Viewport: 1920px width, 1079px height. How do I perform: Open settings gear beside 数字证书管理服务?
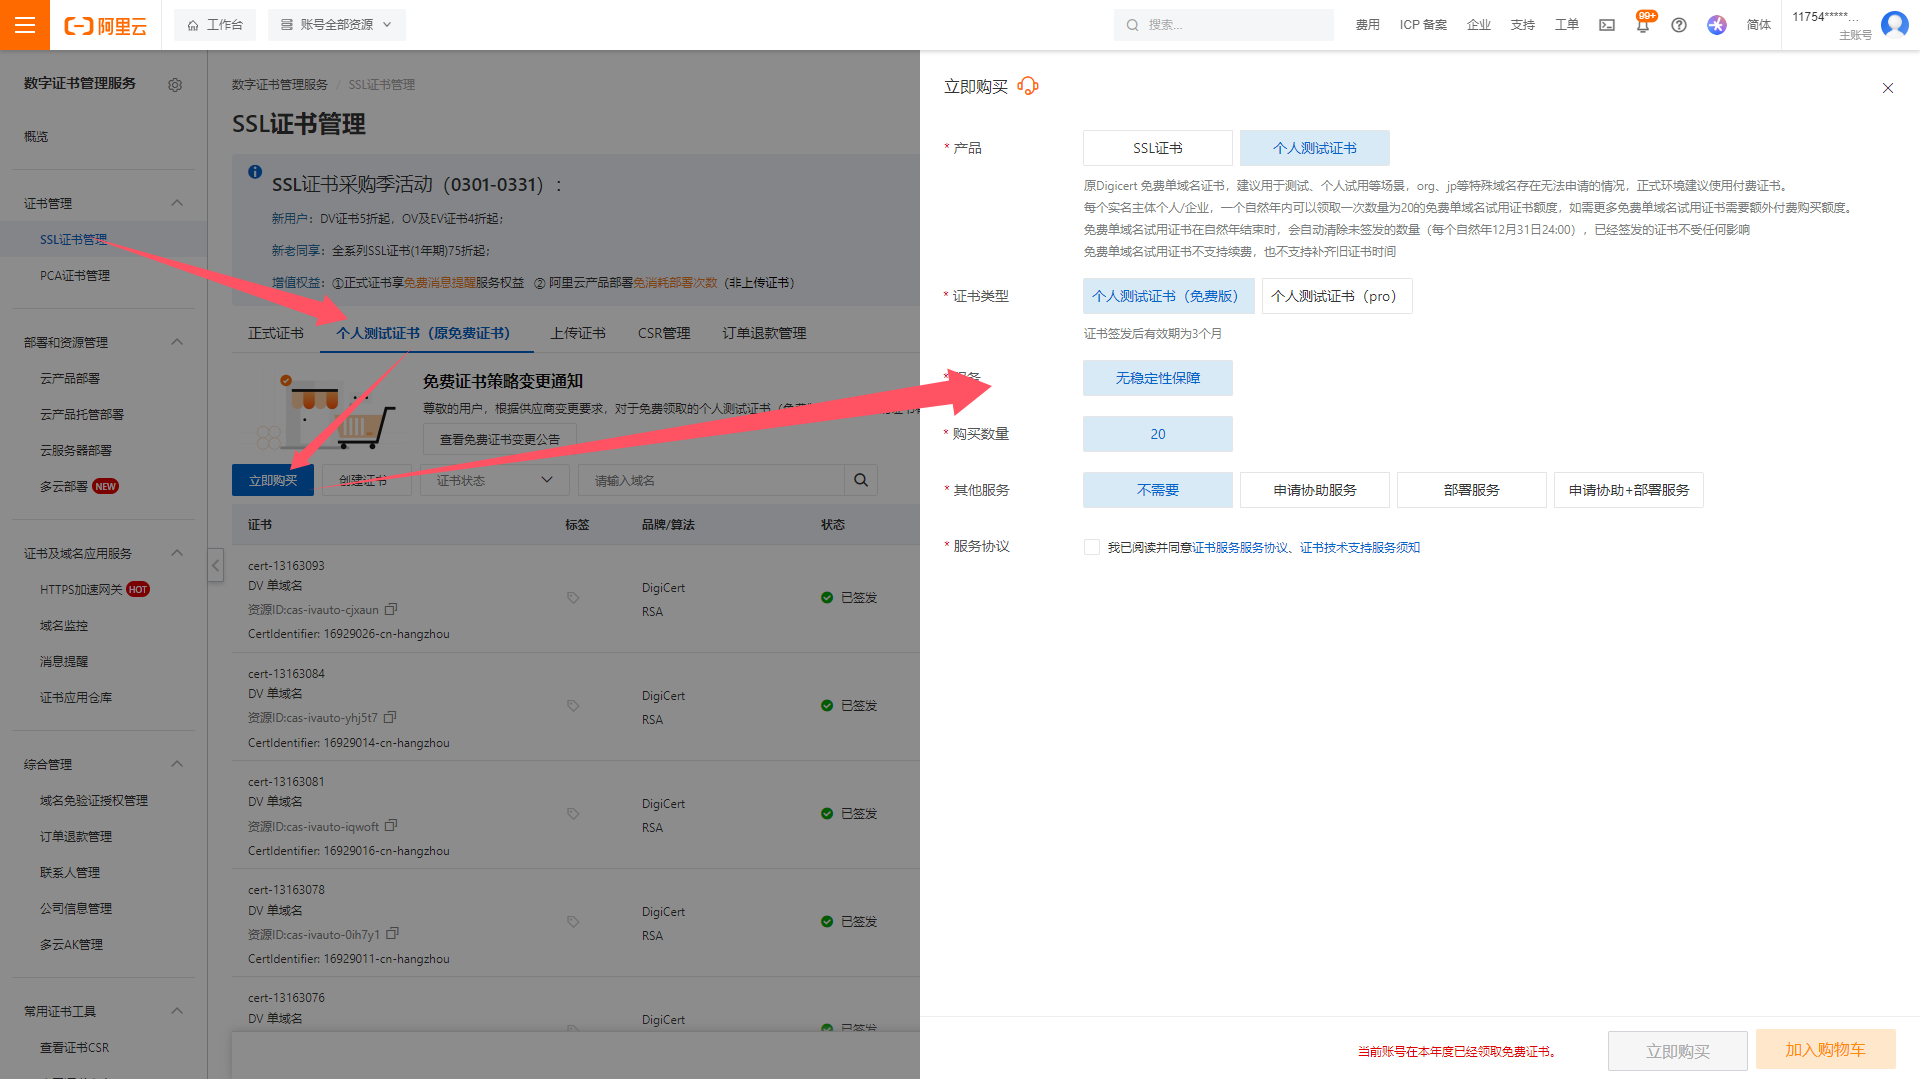click(175, 85)
